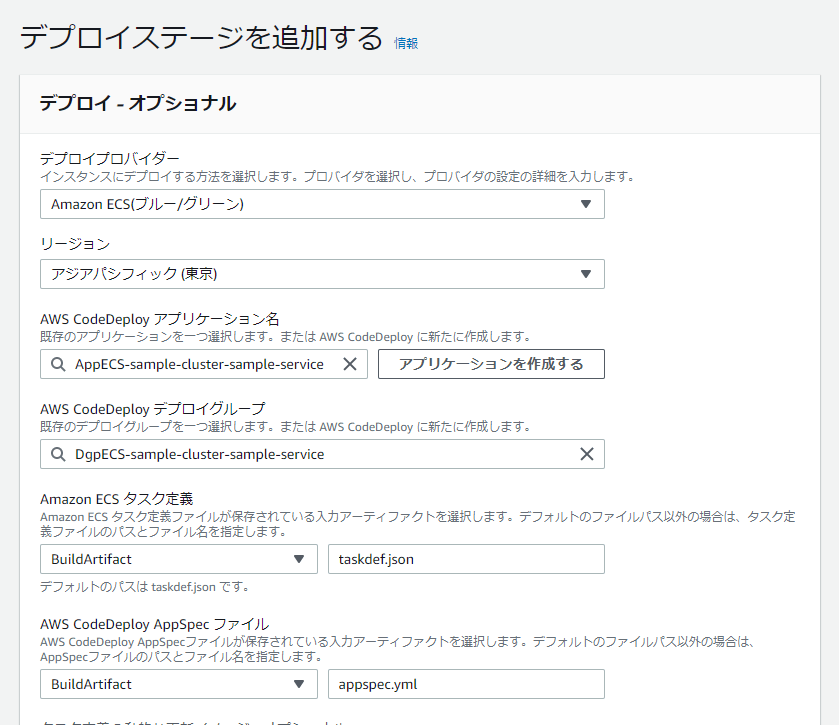Click the search icon in deploy group field
This screenshot has height=725, width=839.
pos(58,454)
